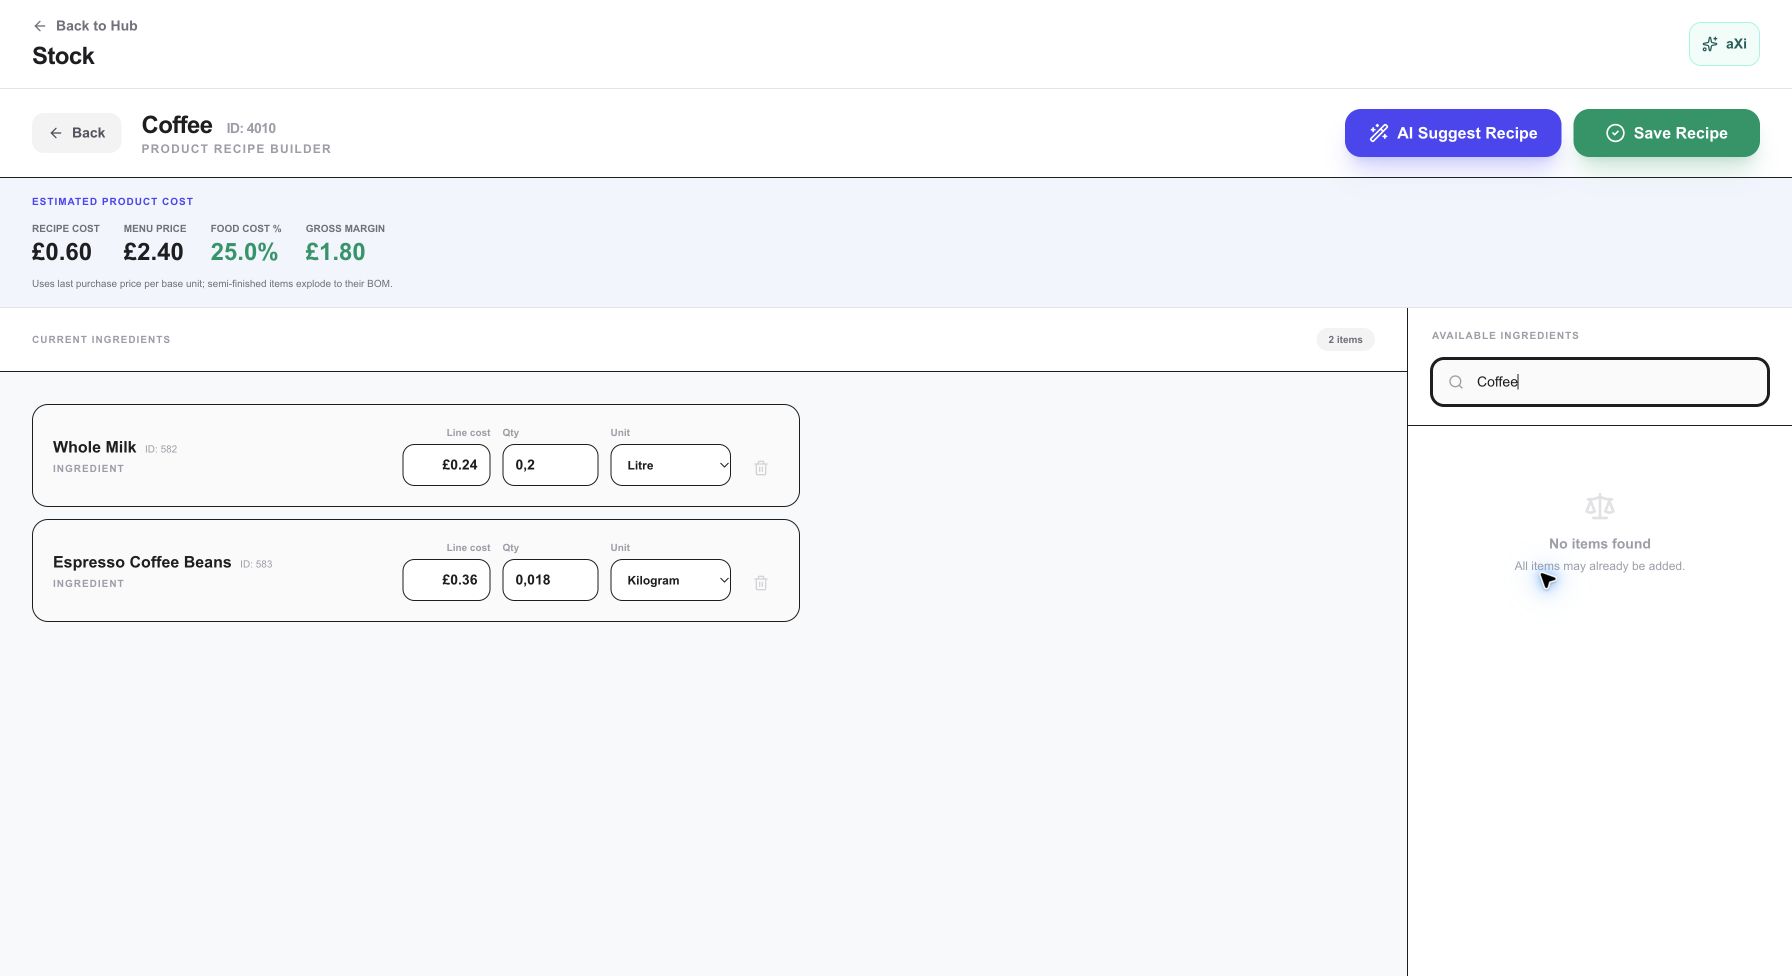The height and width of the screenshot is (976, 1792).
Task: Delete the Whole Milk ingredient via trash icon
Action: pyautogui.click(x=761, y=468)
